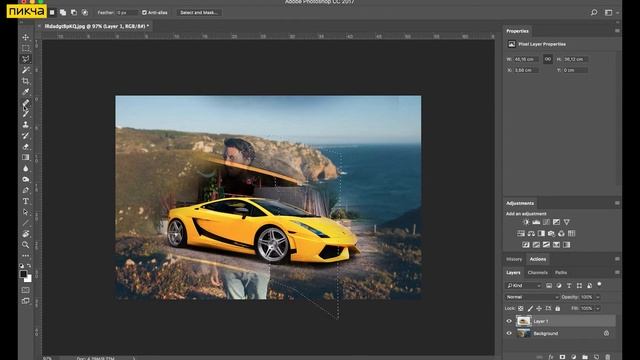The height and width of the screenshot is (360, 640).
Task: Switch to the Paths tab
Action: (561, 273)
